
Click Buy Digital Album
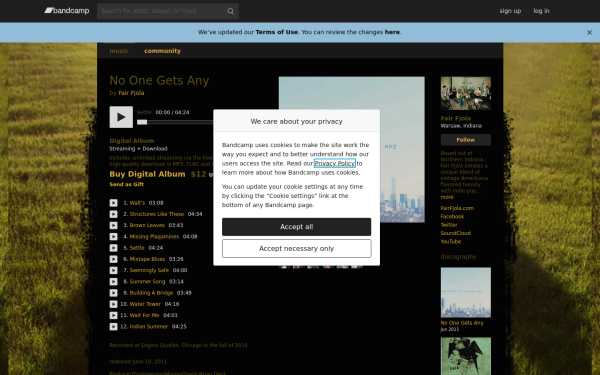147,174
